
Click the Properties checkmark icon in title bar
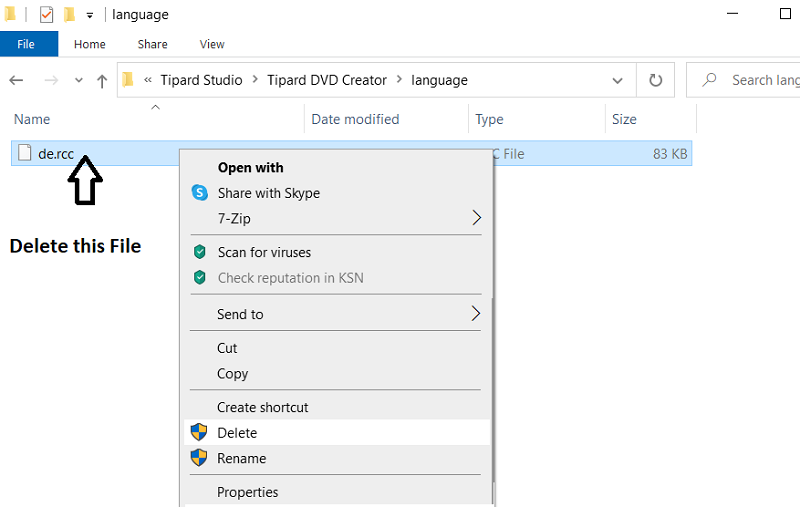point(46,15)
